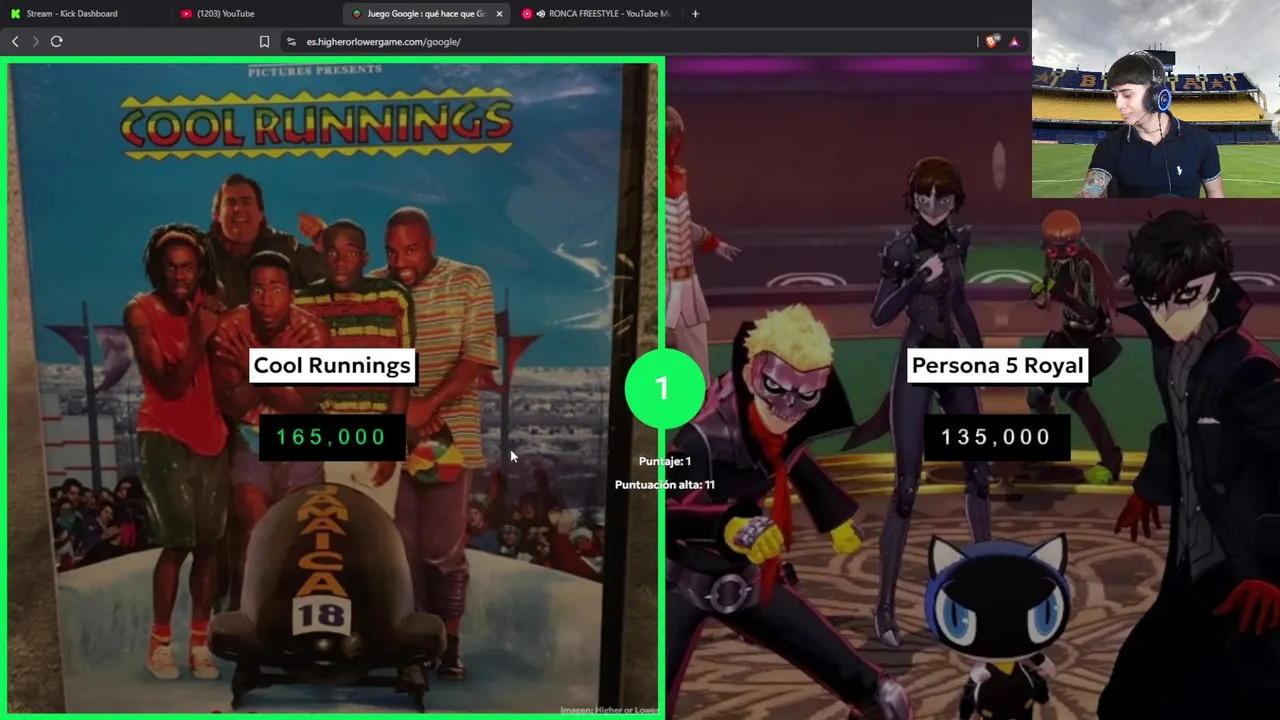This screenshot has height=720, width=1280.
Task: Click the Kick favicon on Stream tab
Action: tap(15, 14)
